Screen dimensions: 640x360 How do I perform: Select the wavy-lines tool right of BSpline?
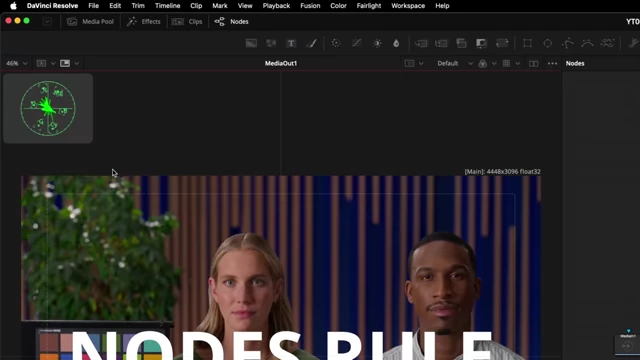click(607, 43)
